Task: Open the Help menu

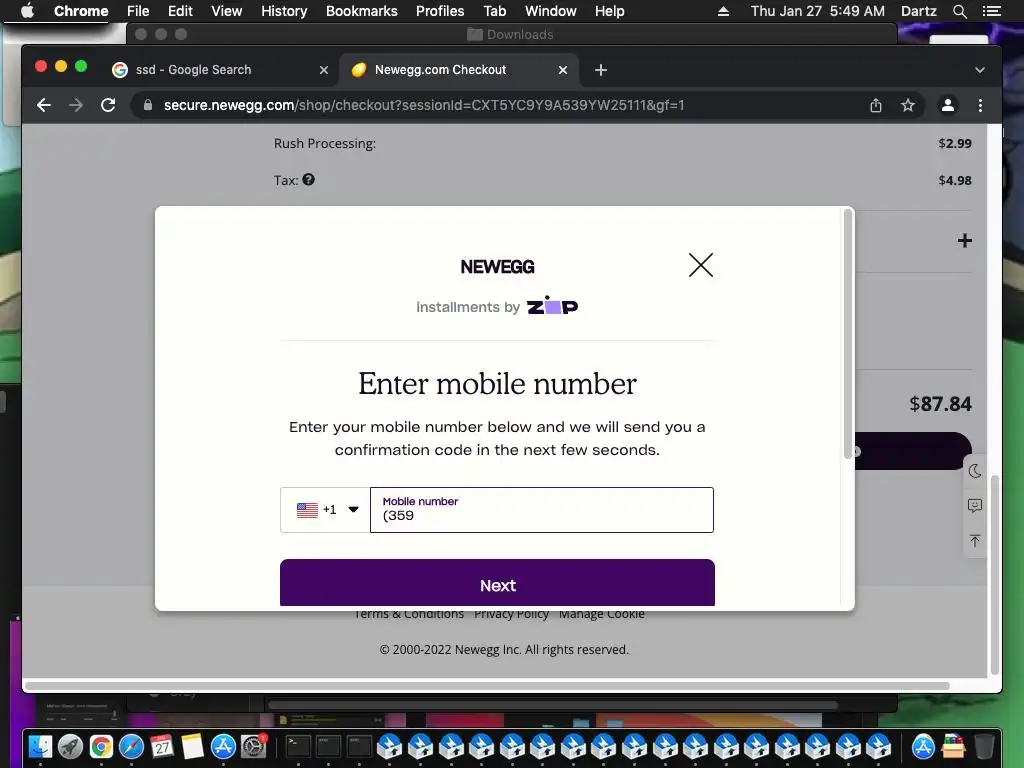Action: tap(609, 11)
